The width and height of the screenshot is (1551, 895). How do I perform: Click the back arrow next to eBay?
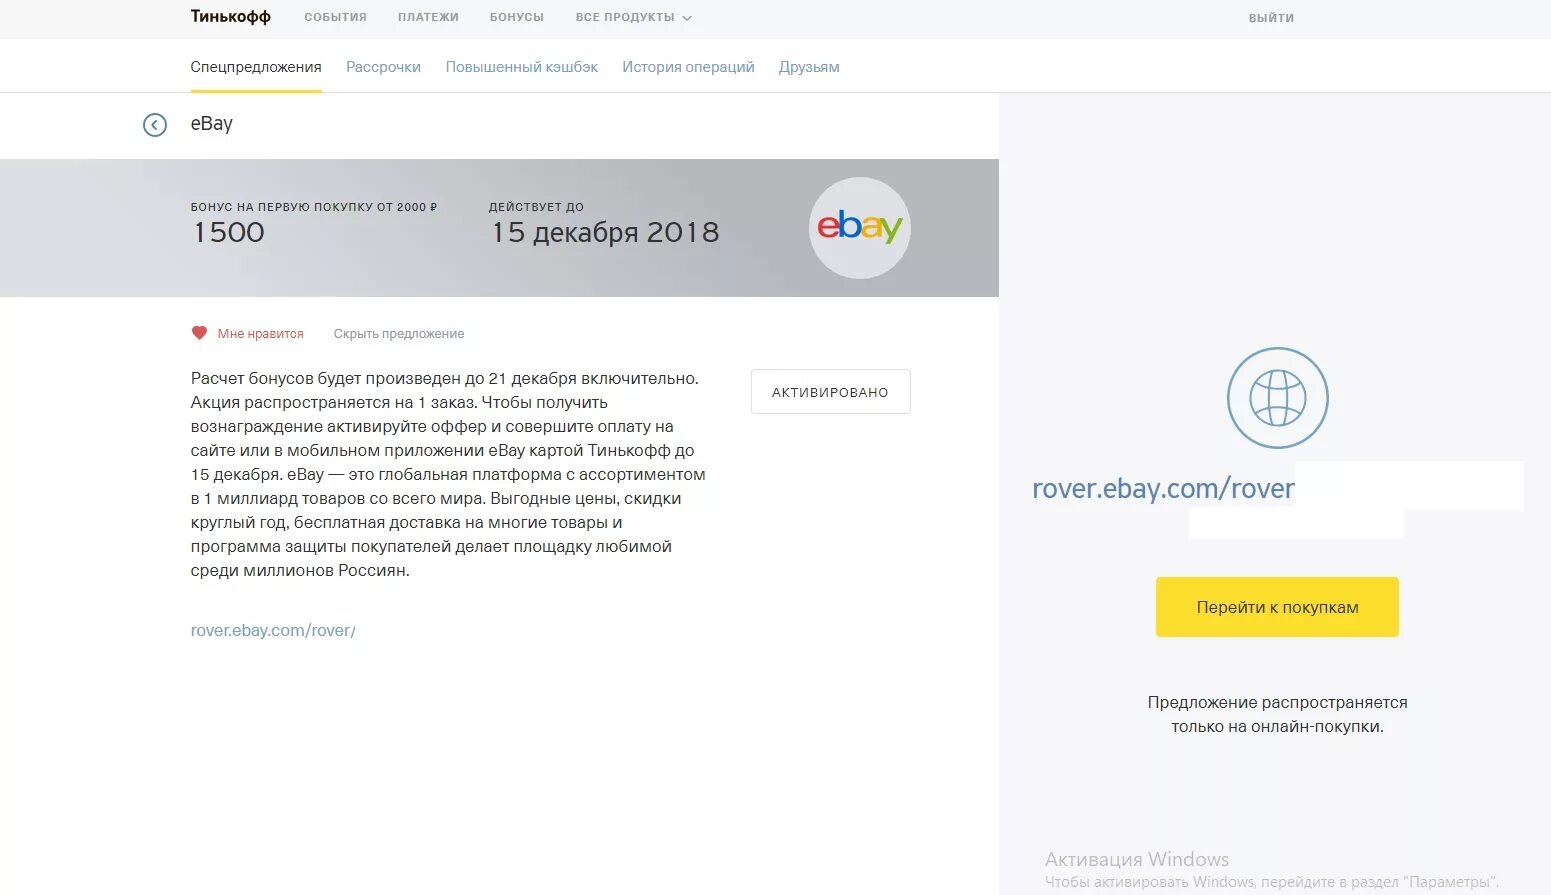155,125
